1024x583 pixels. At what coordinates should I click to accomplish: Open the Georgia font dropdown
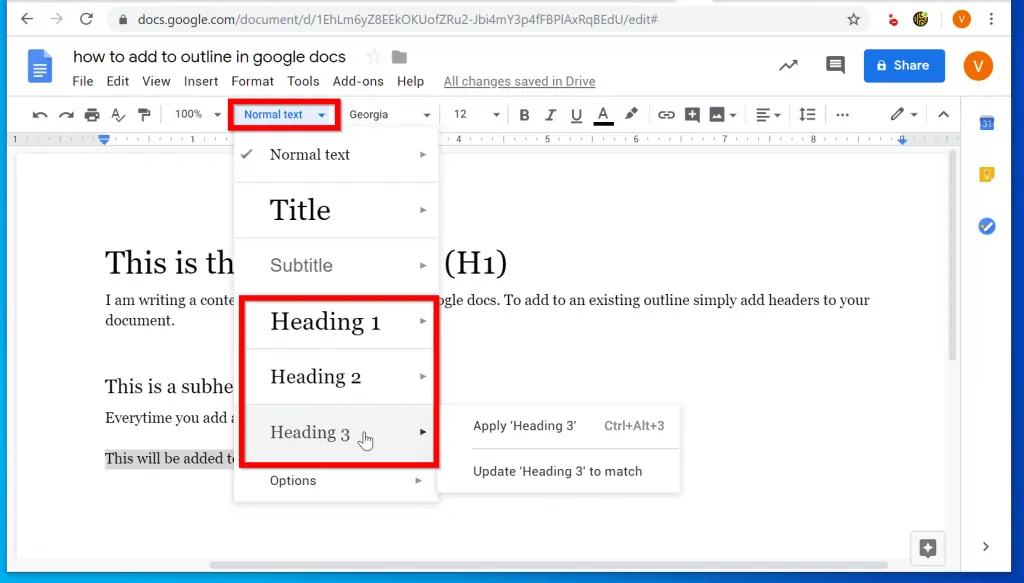click(389, 115)
